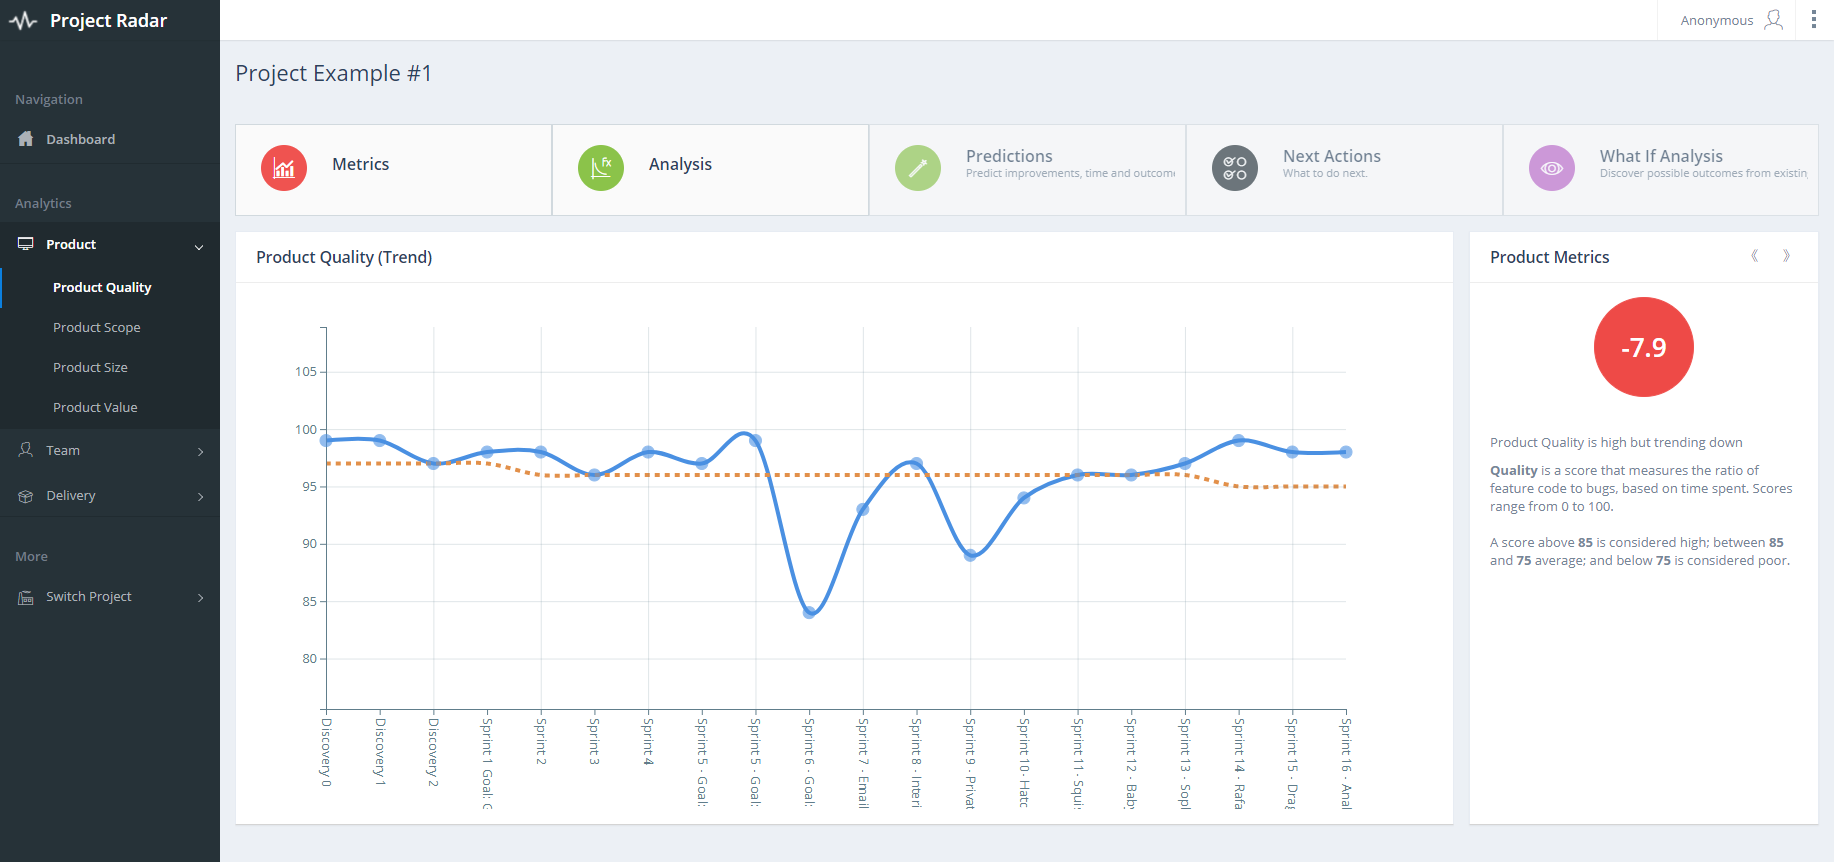Collapse the Product section chevron

click(x=199, y=247)
